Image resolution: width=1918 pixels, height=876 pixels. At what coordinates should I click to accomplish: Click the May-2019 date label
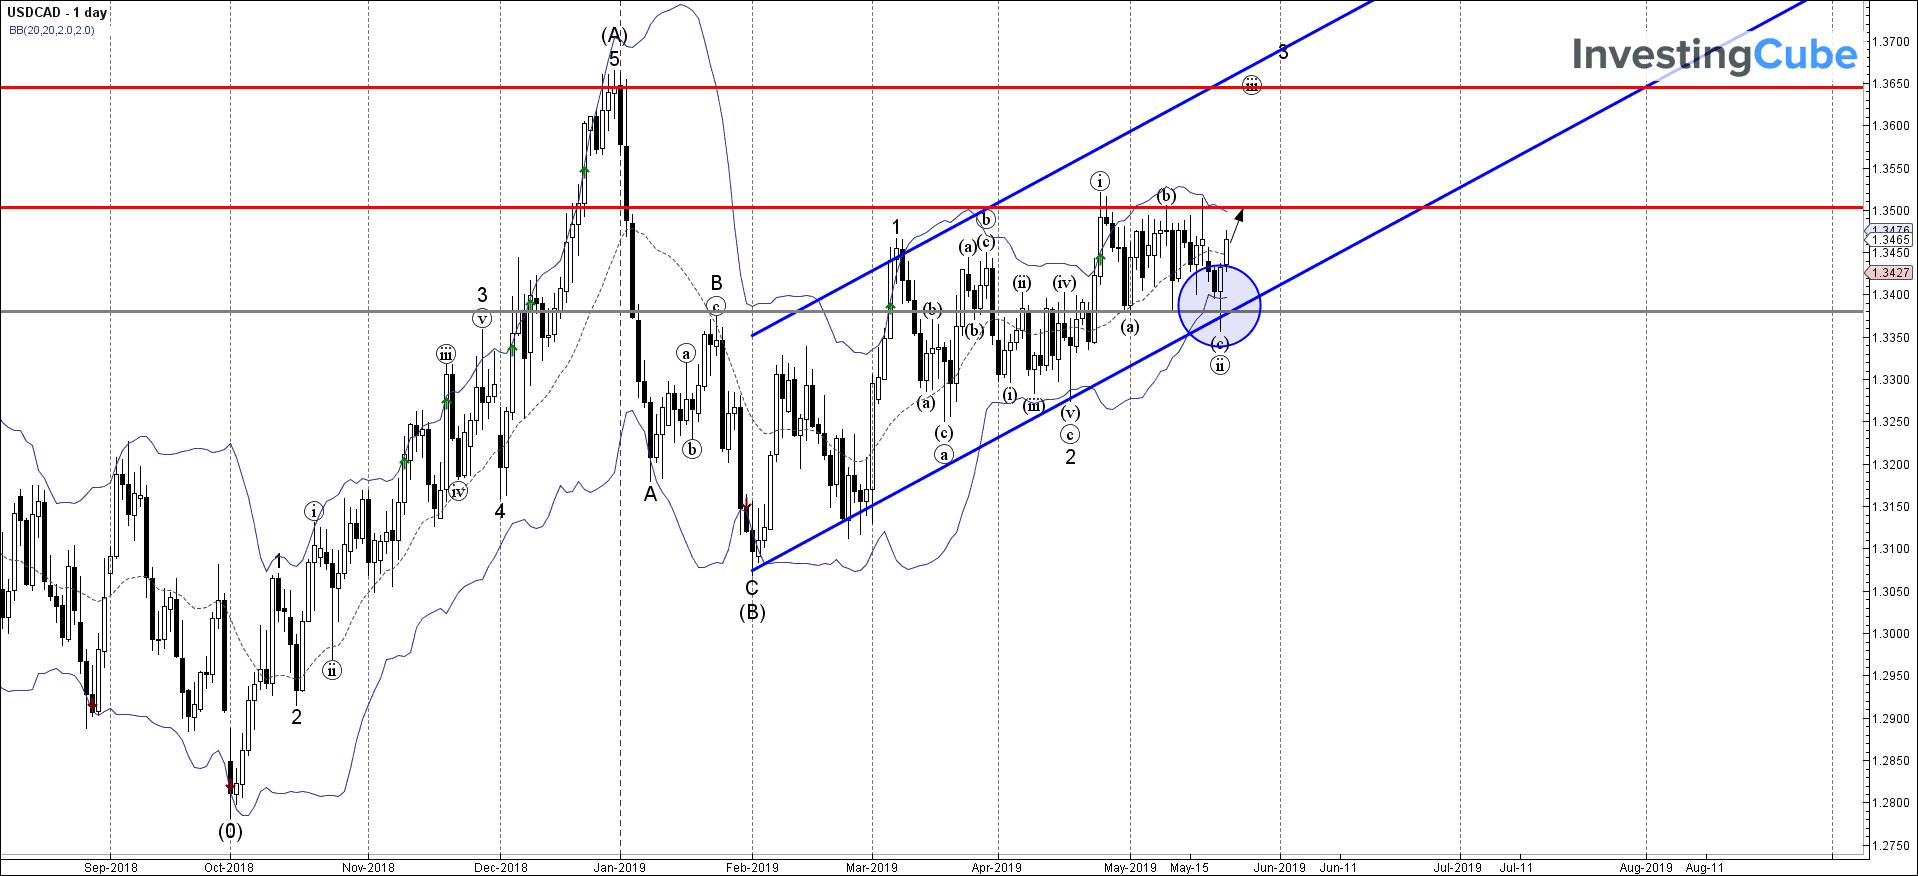[x=1130, y=867]
